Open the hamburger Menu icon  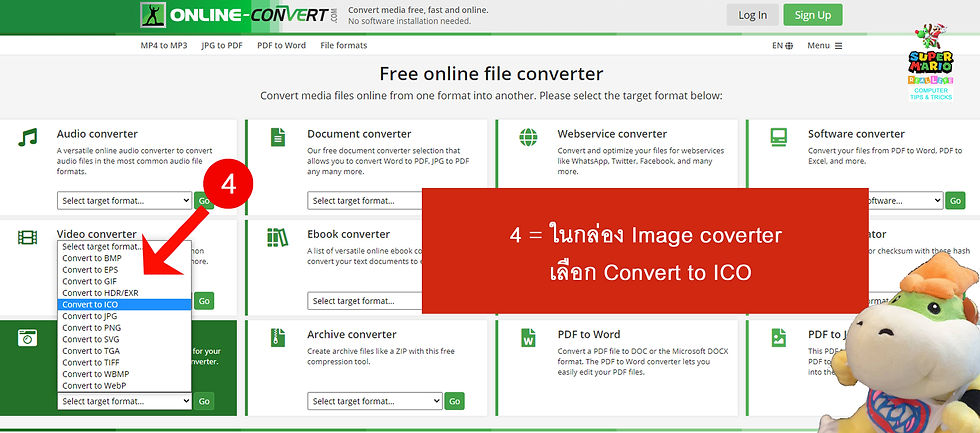(x=838, y=46)
